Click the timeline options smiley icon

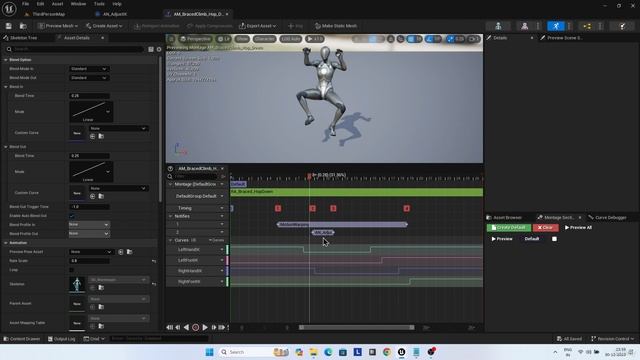tap(170, 168)
